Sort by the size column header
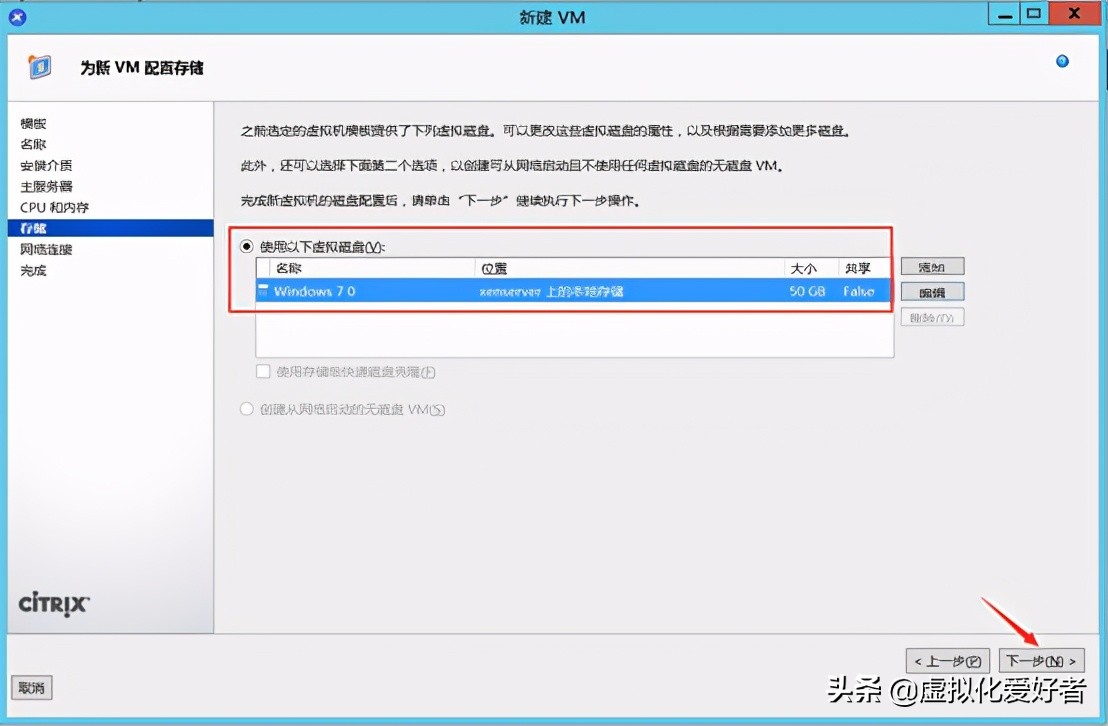The width and height of the screenshot is (1108, 726). tap(811, 269)
